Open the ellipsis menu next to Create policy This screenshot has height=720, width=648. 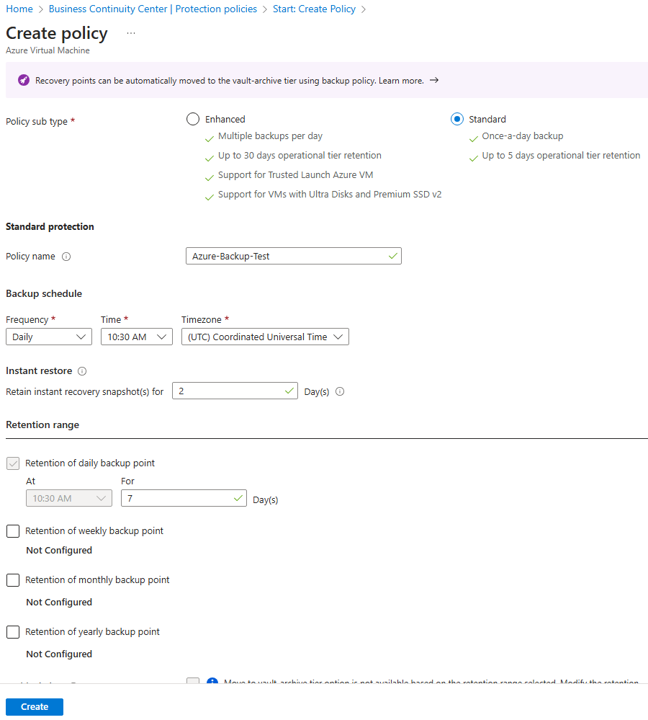coord(131,33)
